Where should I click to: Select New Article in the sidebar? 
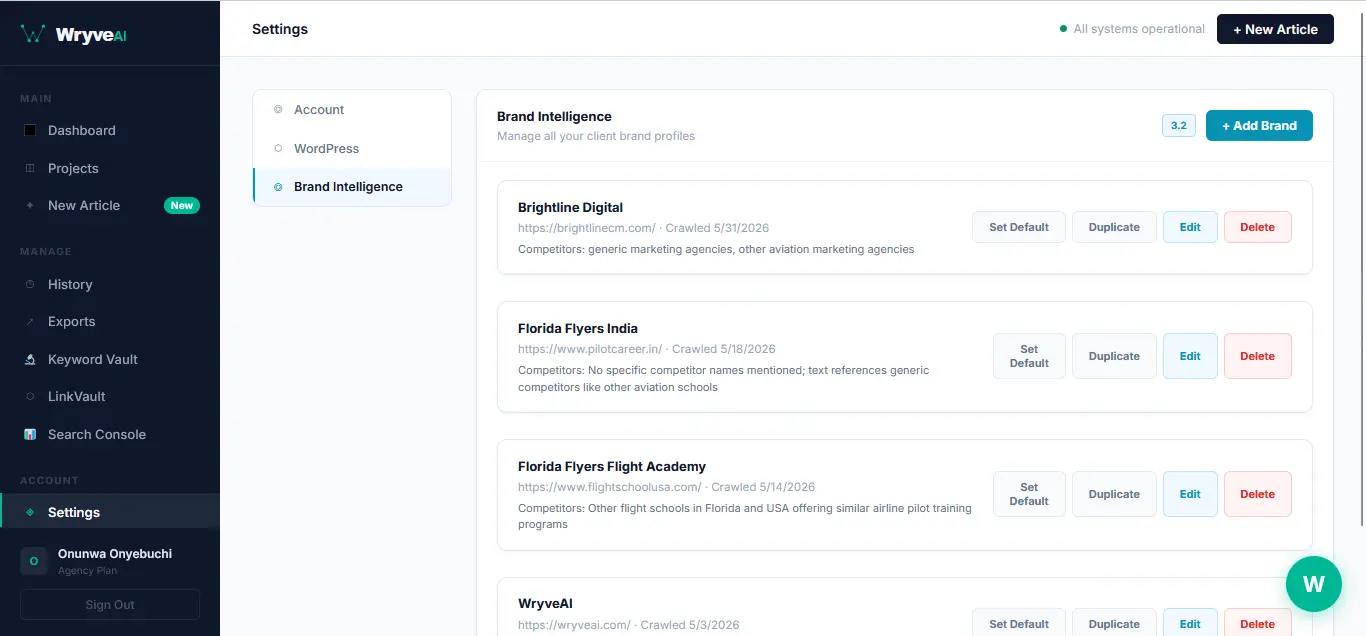coord(110,206)
